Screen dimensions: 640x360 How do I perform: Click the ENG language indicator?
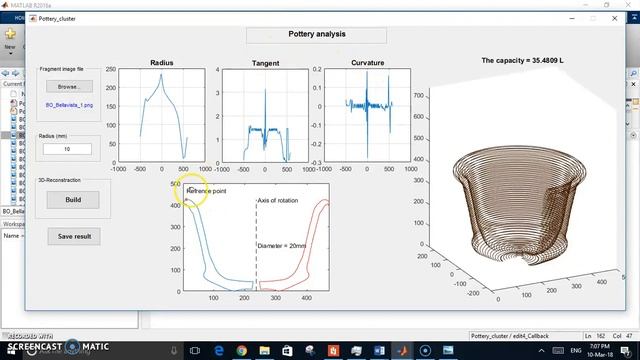576,351
